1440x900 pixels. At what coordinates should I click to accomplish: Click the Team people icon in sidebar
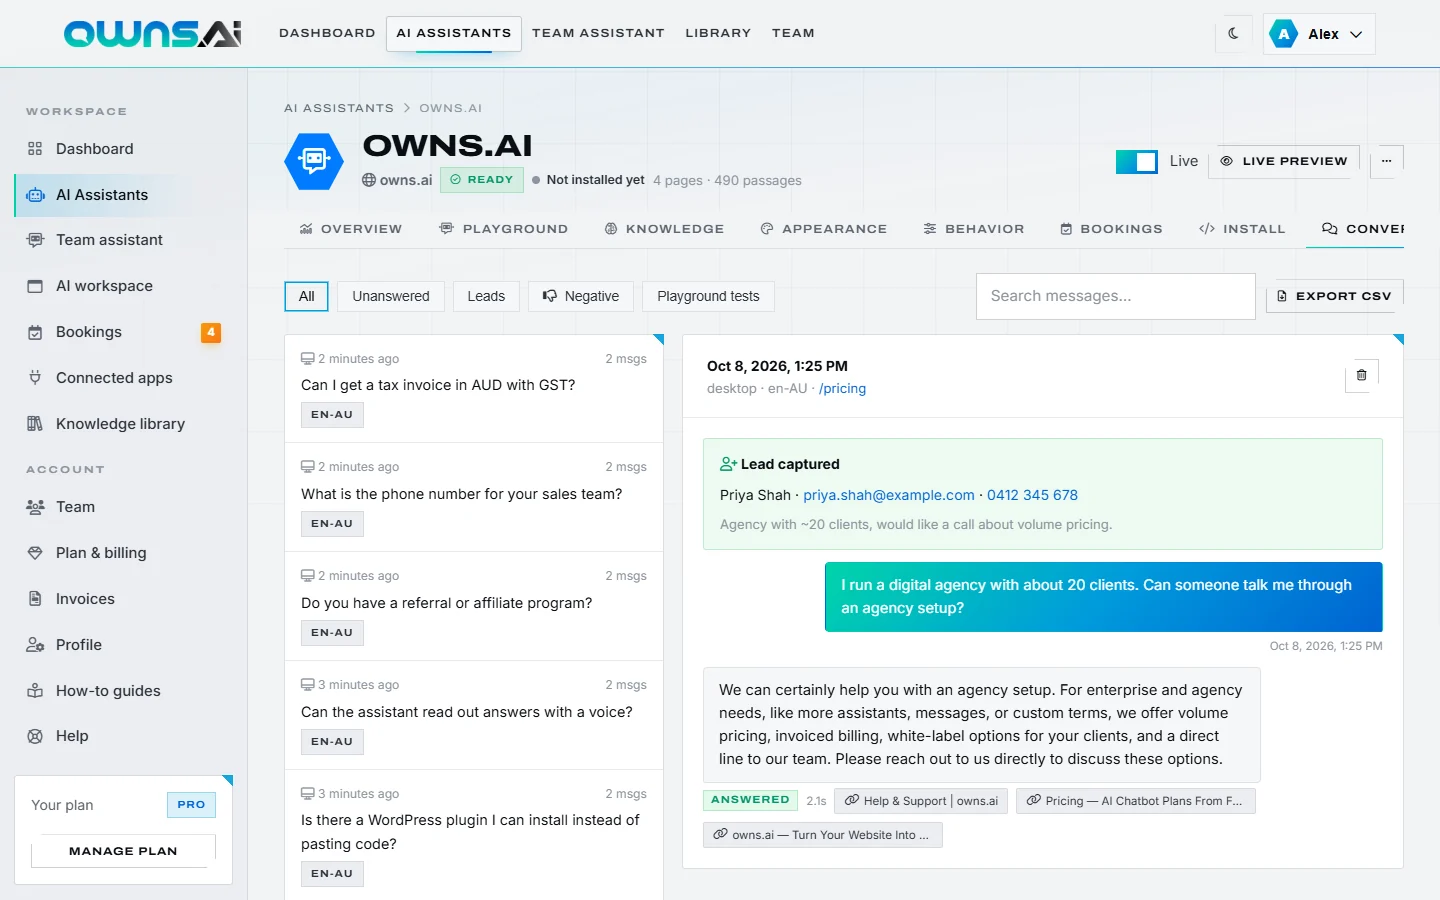point(35,507)
